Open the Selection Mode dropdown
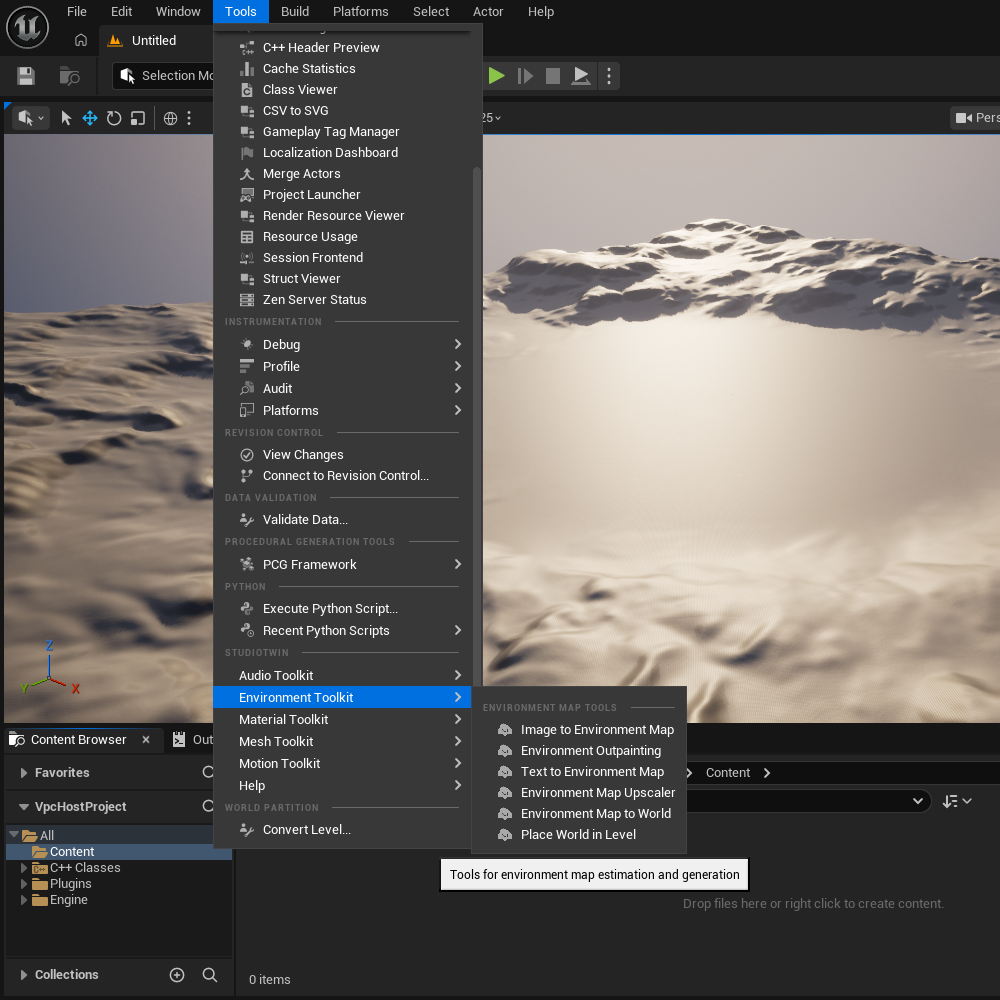 pos(163,75)
